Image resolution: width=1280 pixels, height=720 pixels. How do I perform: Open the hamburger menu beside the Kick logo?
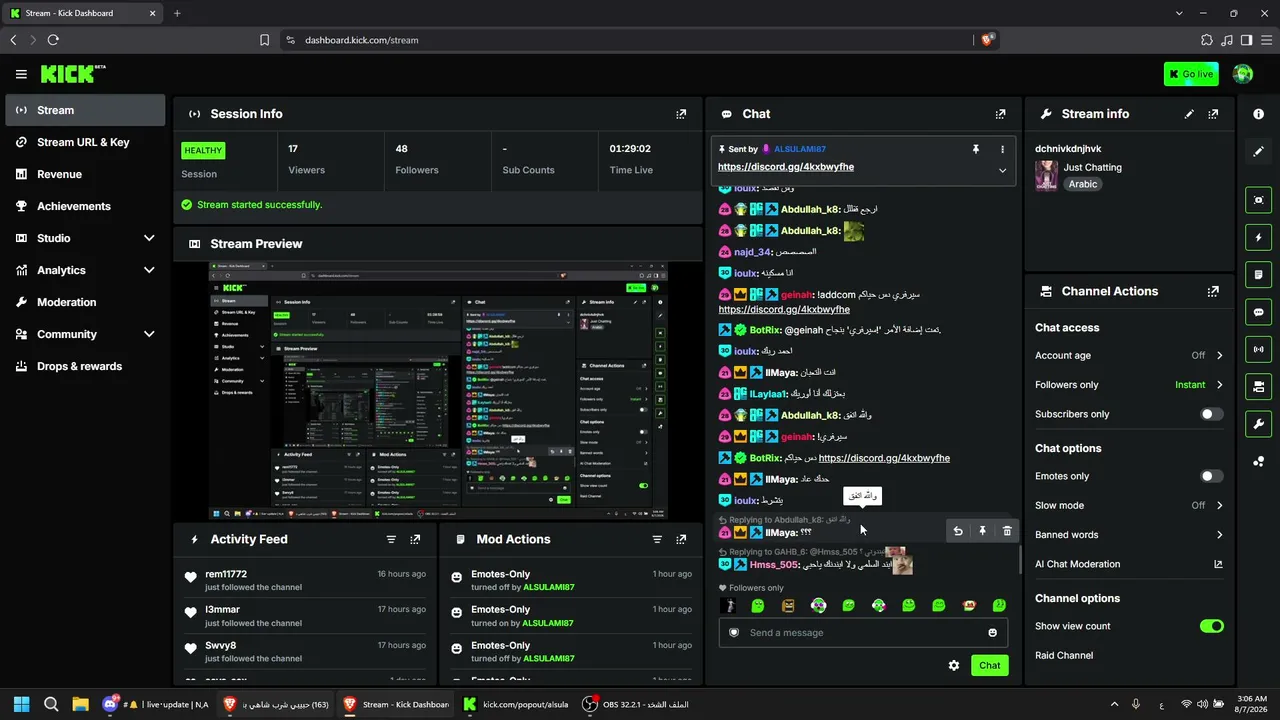(x=21, y=74)
